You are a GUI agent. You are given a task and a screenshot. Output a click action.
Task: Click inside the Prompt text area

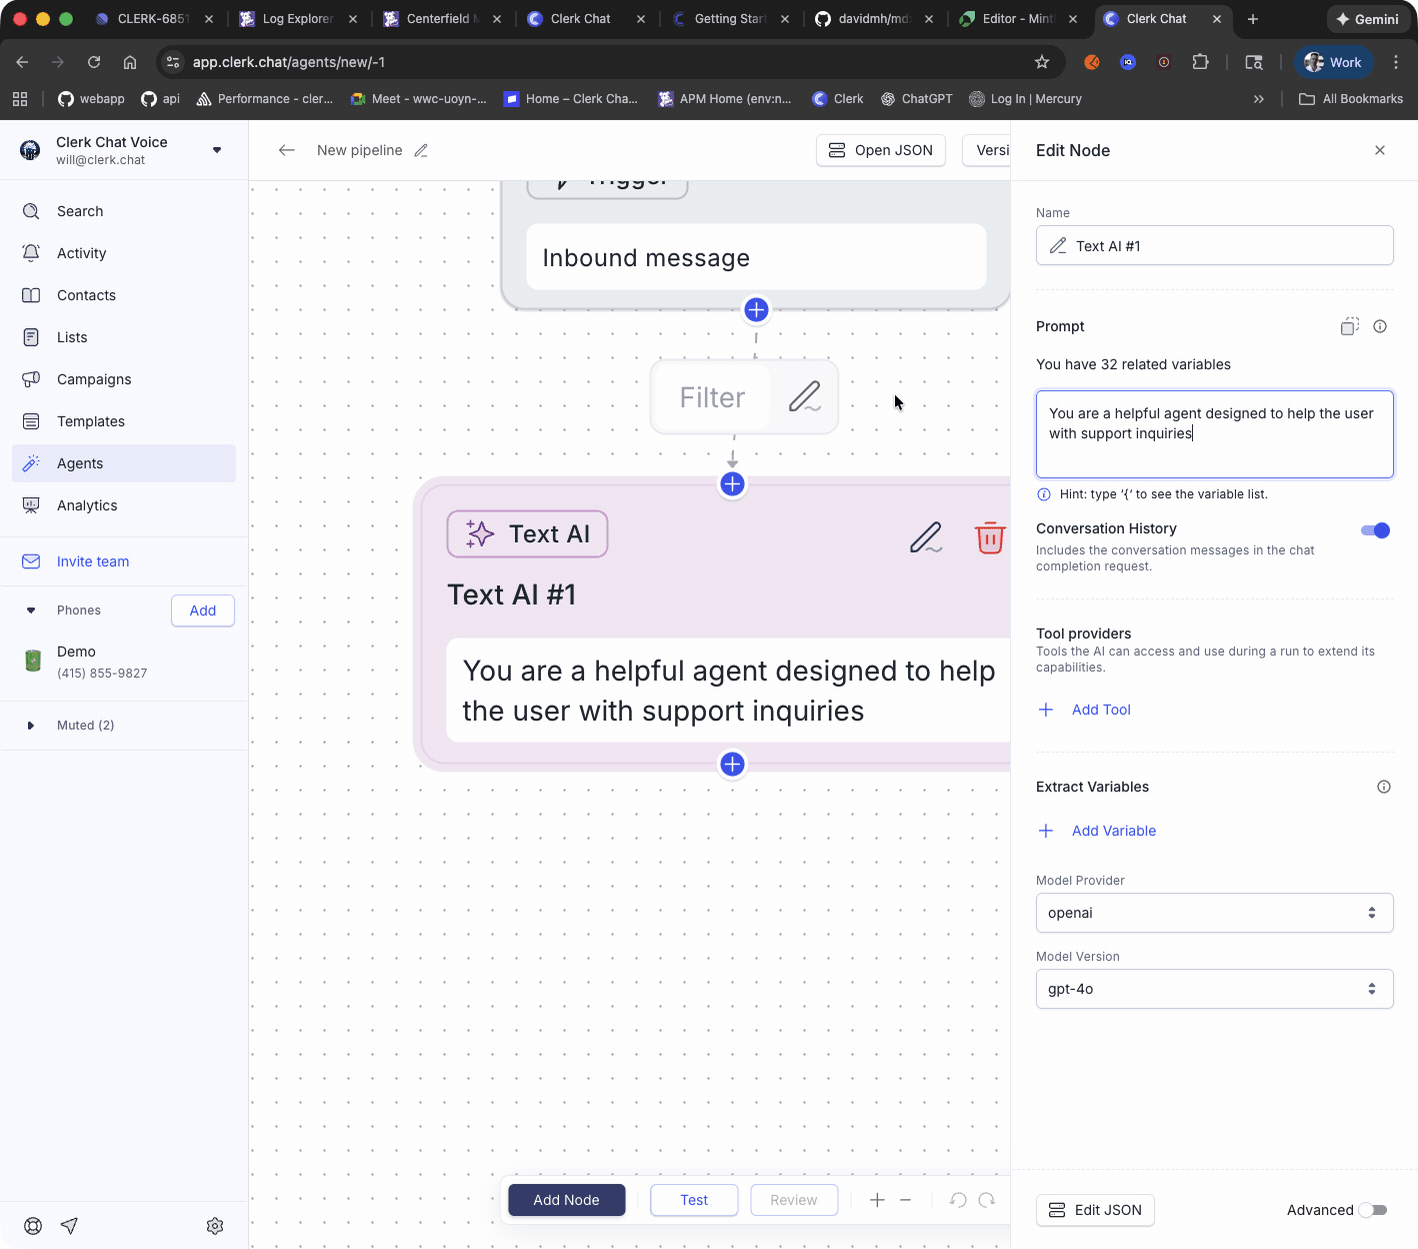pos(1215,434)
